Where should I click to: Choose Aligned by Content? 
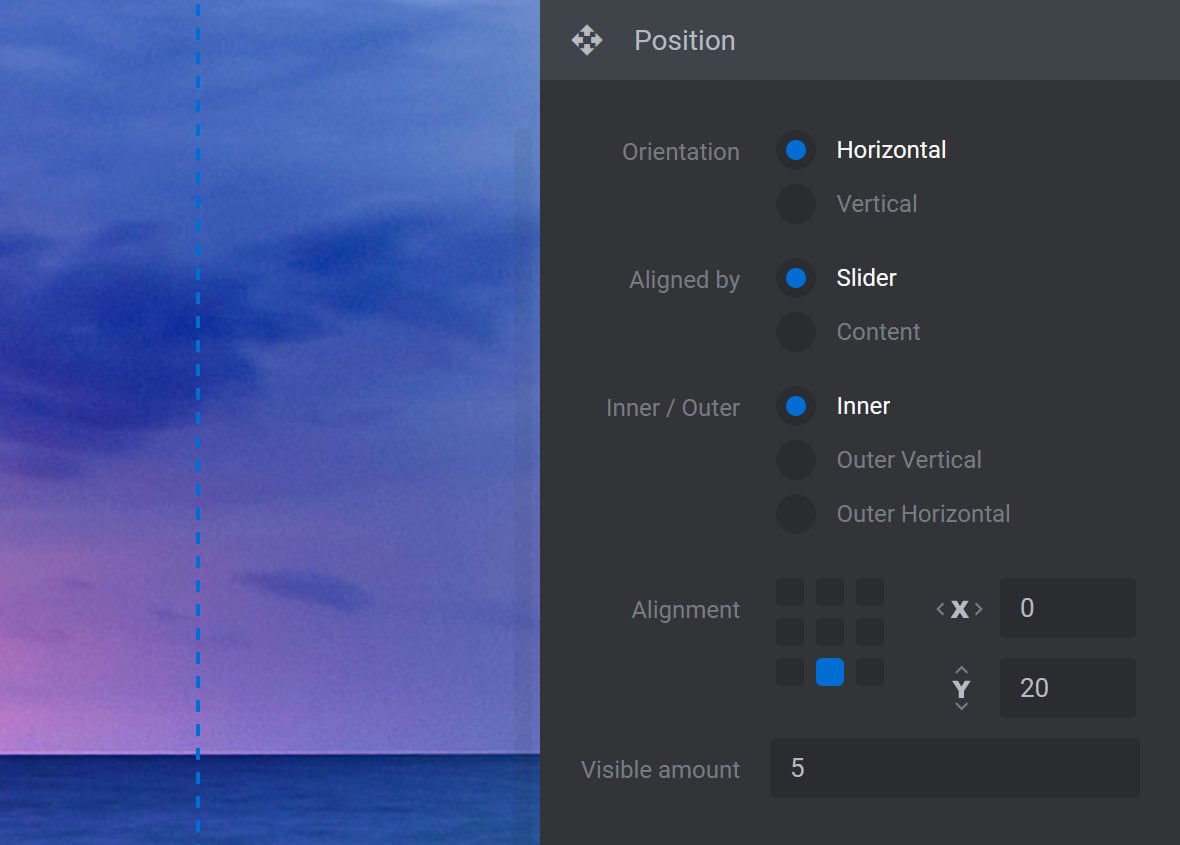click(x=795, y=332)
